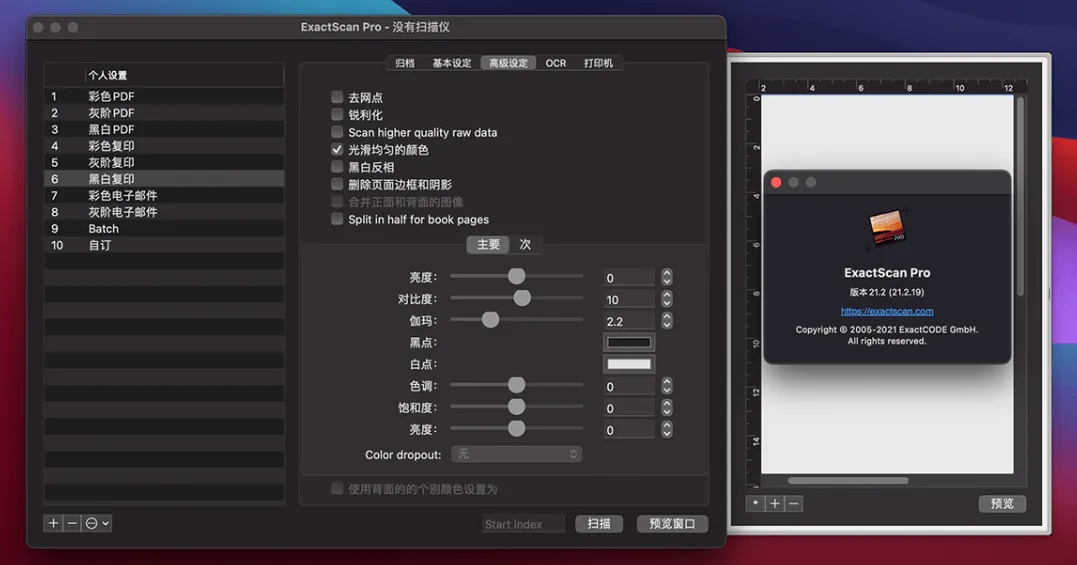Zoom out preview with minus button
The image size is (1077, 565).
click(x=793, y=503)
